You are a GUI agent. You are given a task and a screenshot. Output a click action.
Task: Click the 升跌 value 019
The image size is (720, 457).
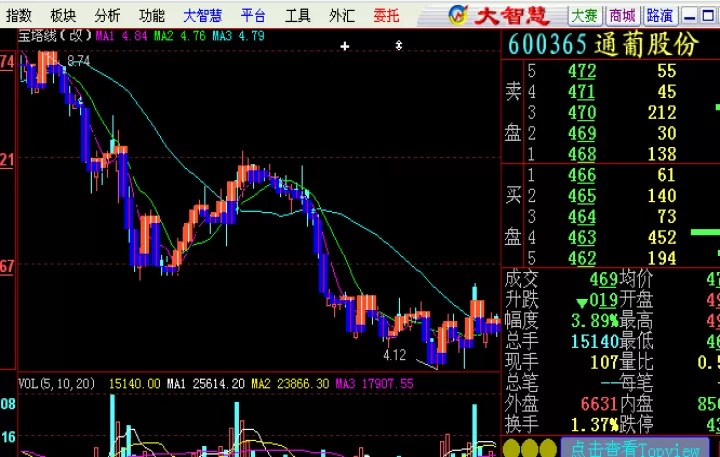pos(604,300)
